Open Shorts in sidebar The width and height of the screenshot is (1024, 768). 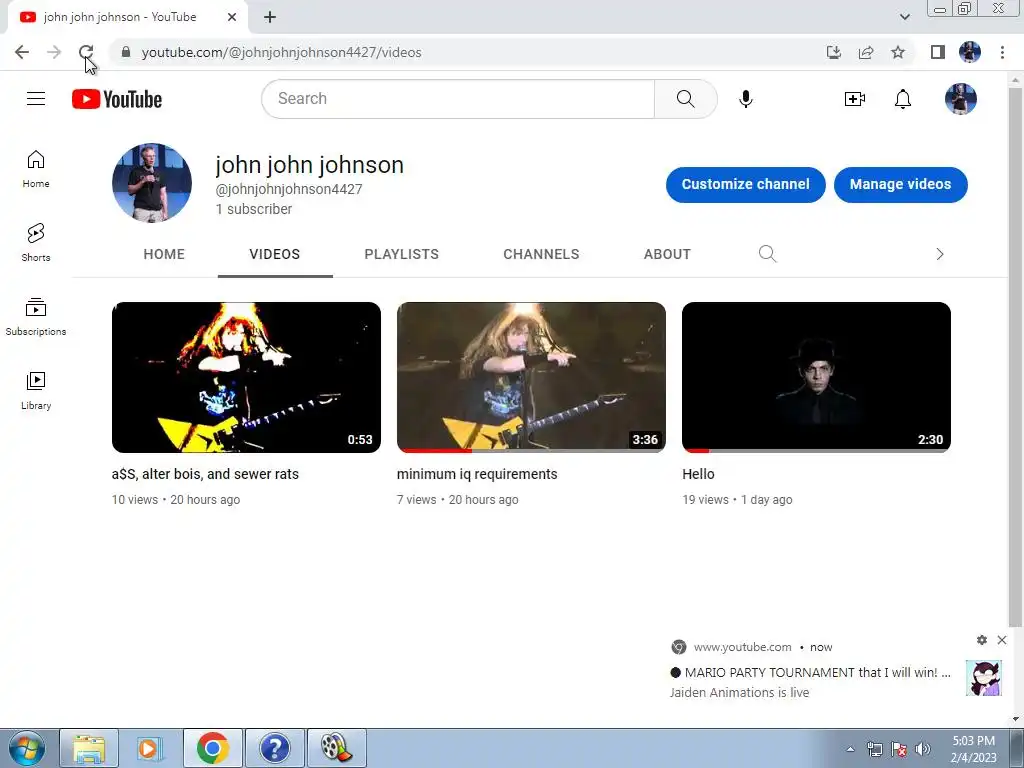[36, 243]
